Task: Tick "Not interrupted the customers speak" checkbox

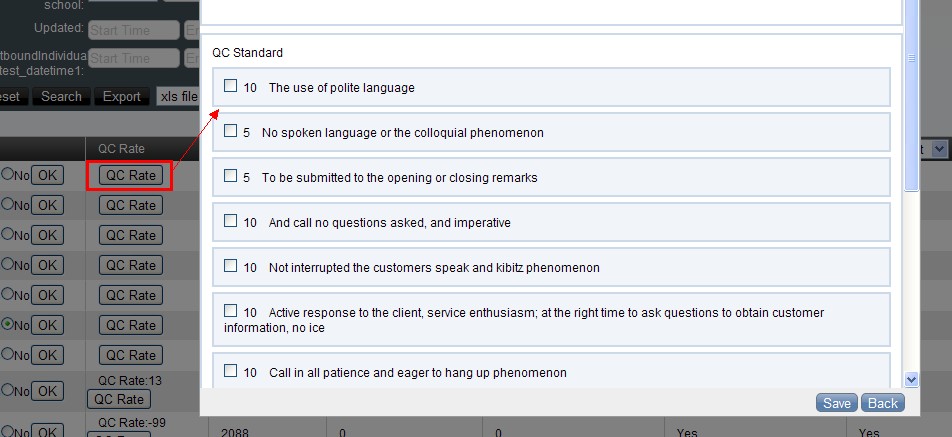Action: (x=231, y=266)
